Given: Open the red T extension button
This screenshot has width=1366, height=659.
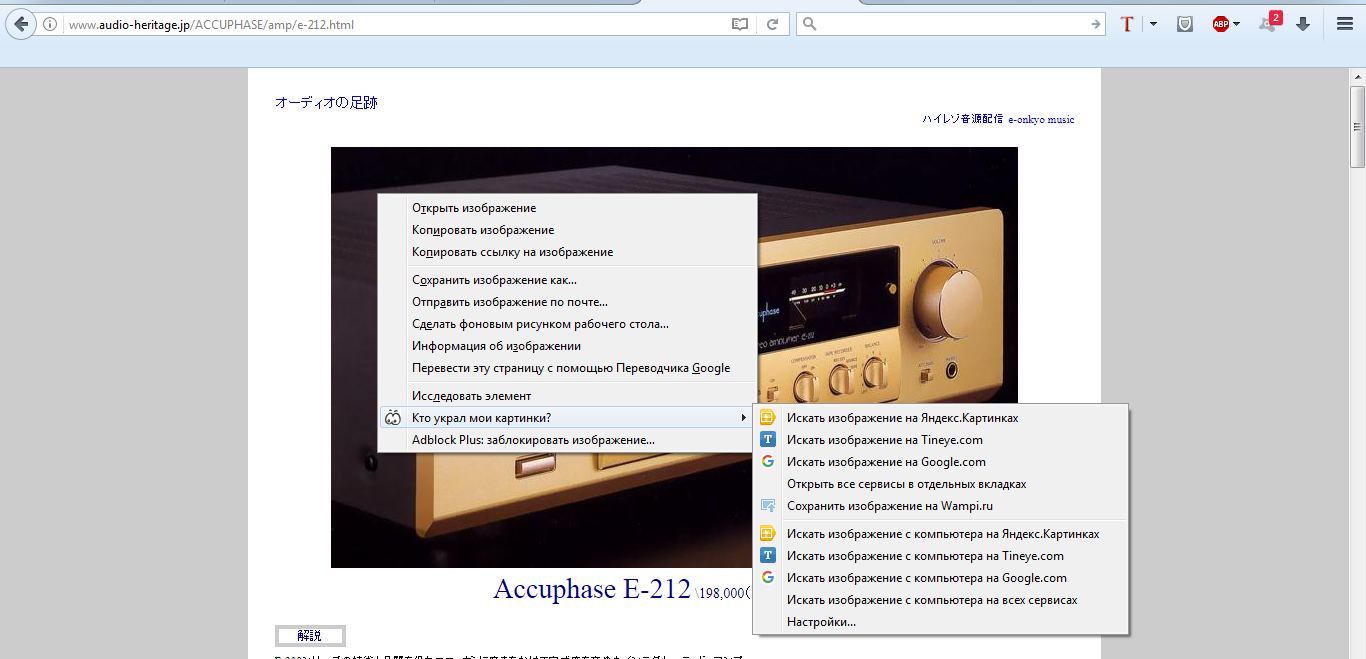Looking at the screenshot, I should coord(1127,24).
